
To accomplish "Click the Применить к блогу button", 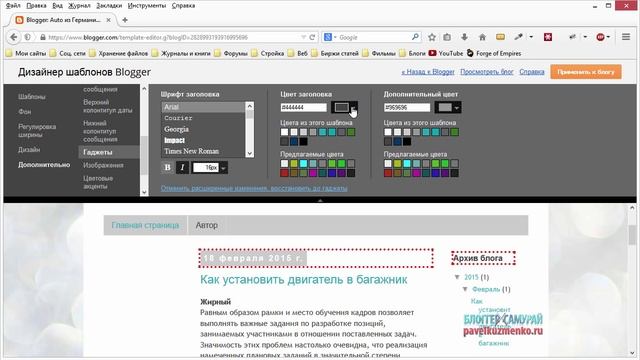I will pos(586,71).
